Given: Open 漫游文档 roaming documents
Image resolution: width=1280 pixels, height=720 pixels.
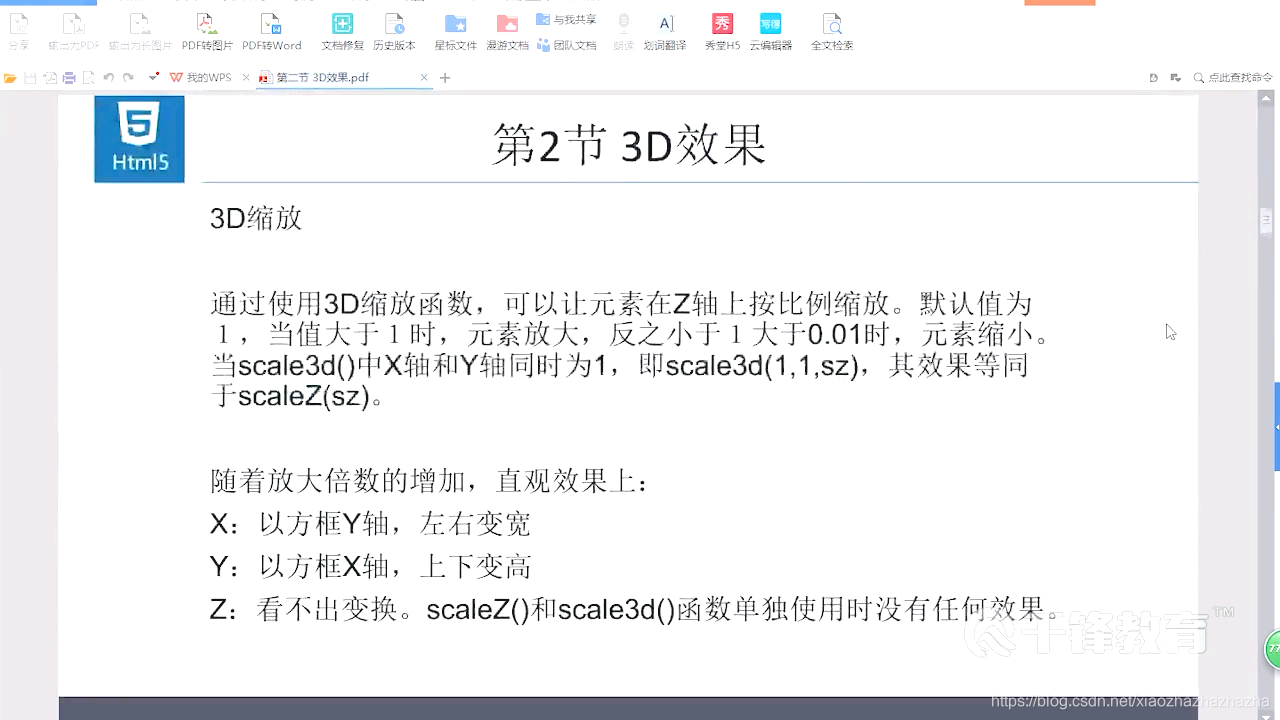Looking at the screenshot, I should pyautogui.click(x=507, y=31).
